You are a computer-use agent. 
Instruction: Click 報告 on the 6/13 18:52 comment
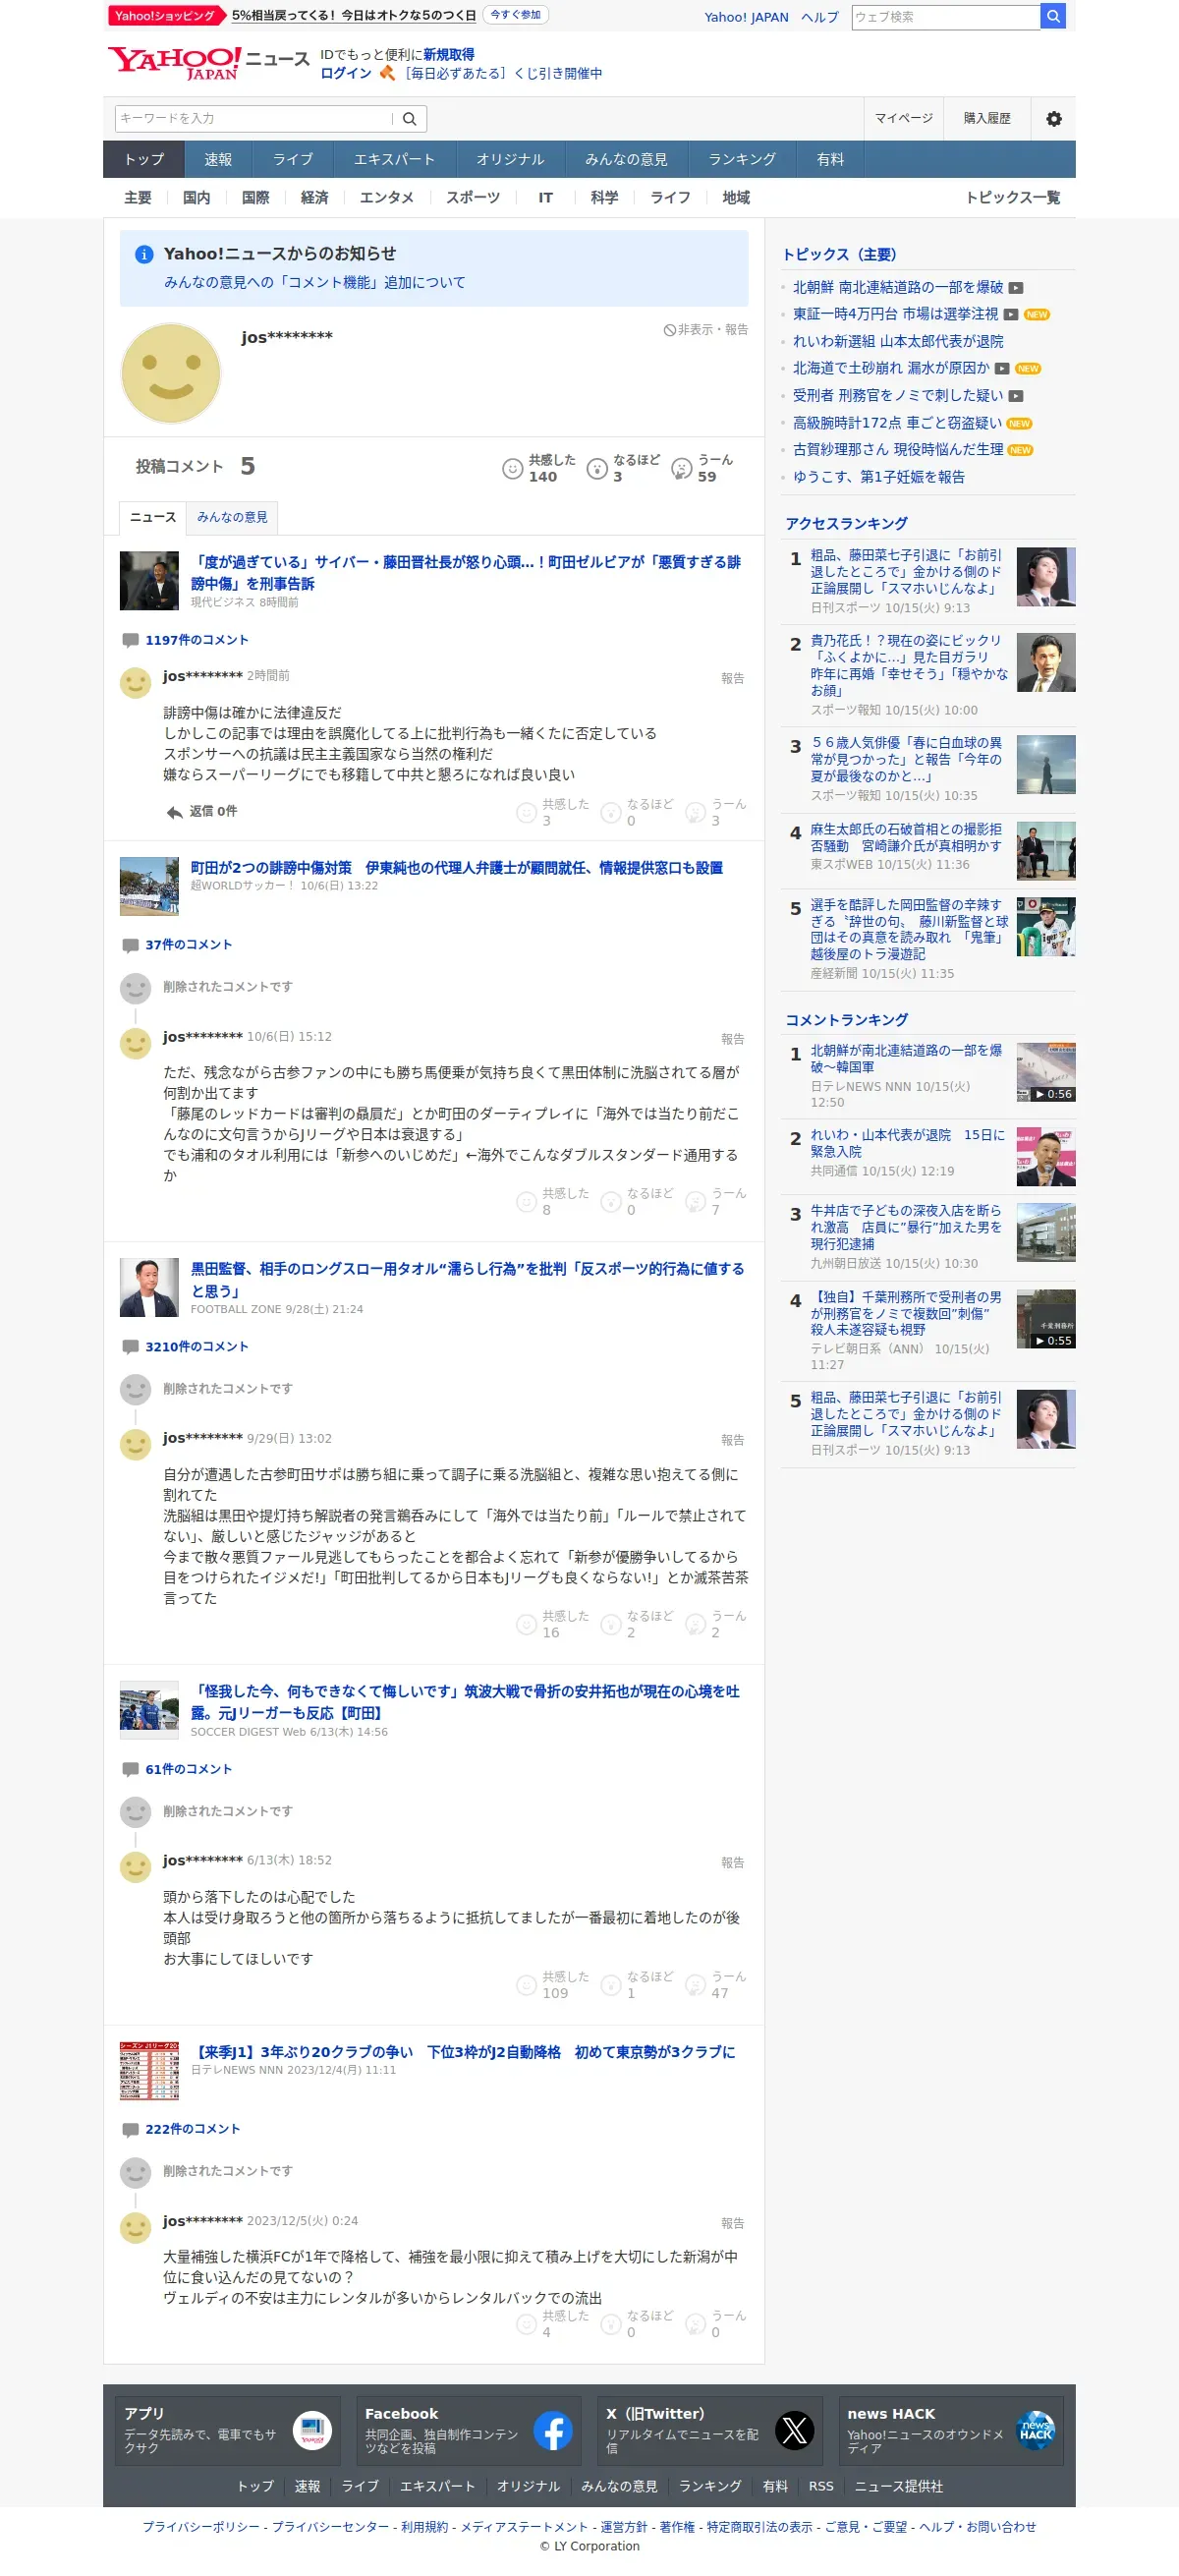pos(733,1863)
